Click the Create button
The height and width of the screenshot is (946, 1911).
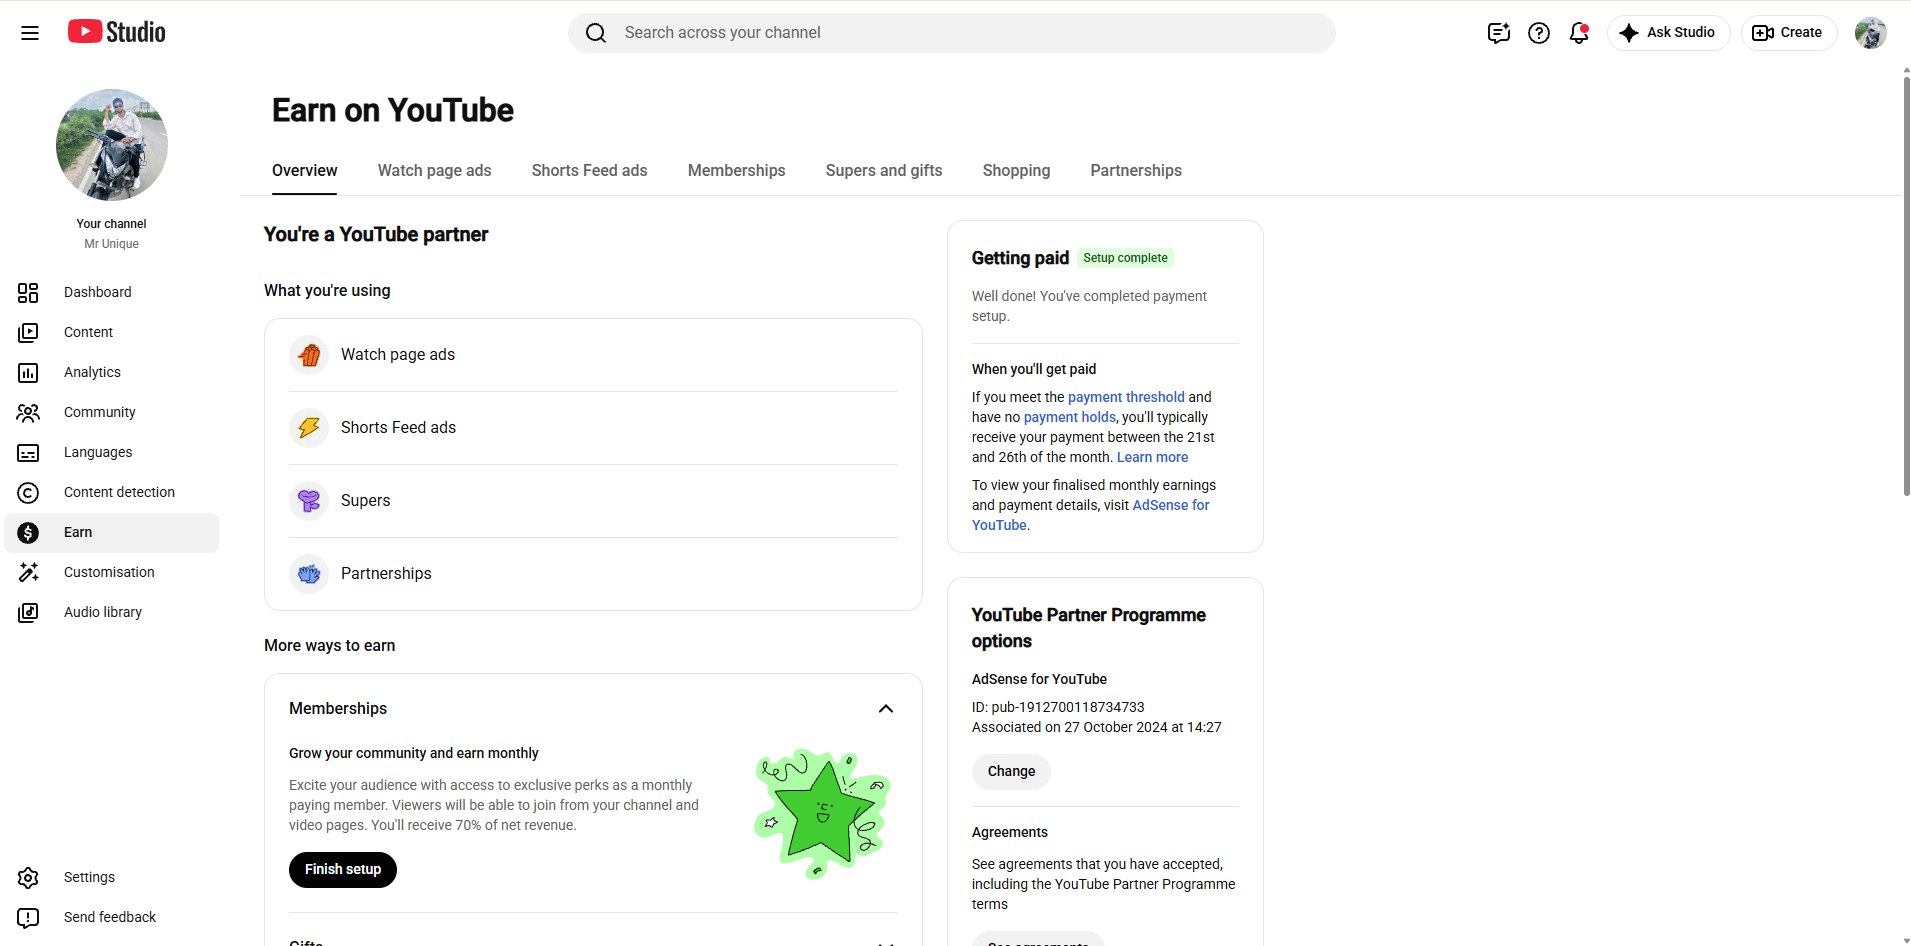1788,33
